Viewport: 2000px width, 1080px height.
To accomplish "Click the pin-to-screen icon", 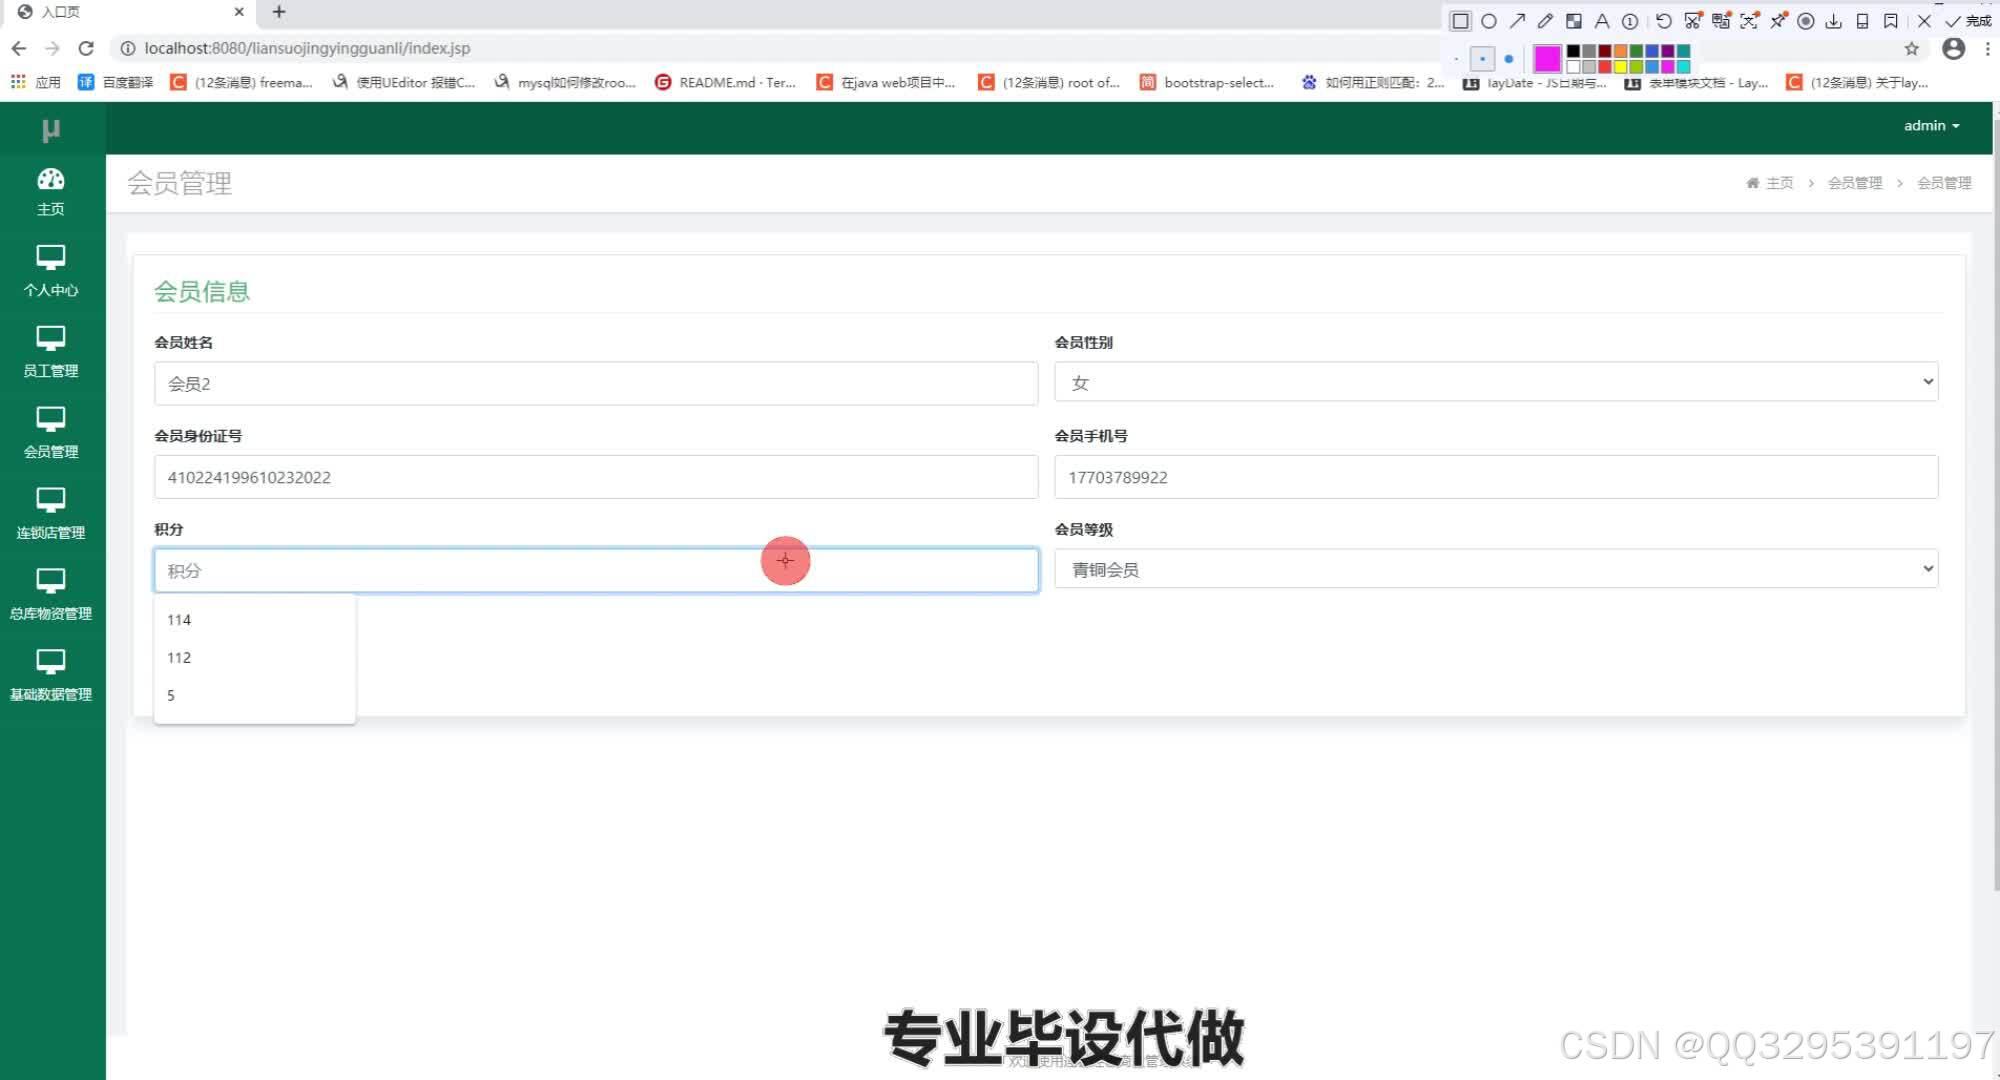I will (x=1779, y=21).
